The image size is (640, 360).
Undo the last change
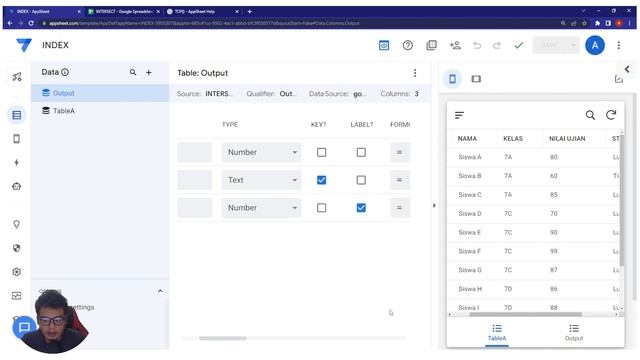tap(477, 45)
